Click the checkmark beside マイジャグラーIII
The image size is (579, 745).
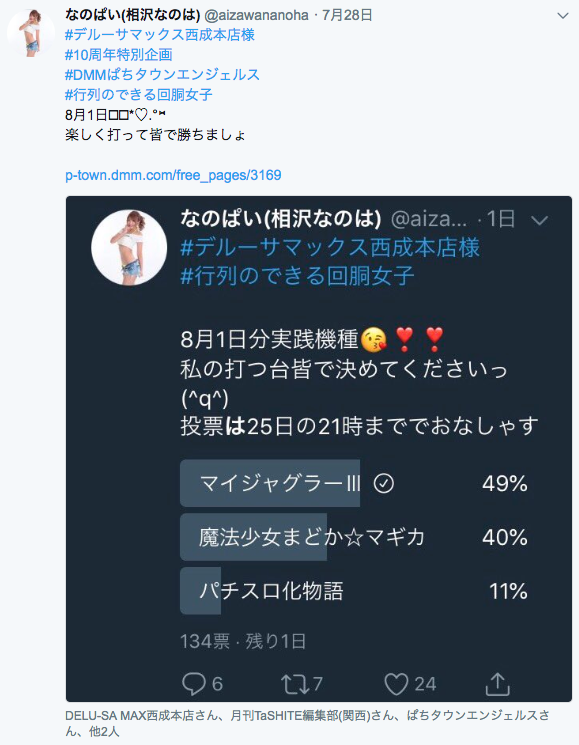point(383,484)
